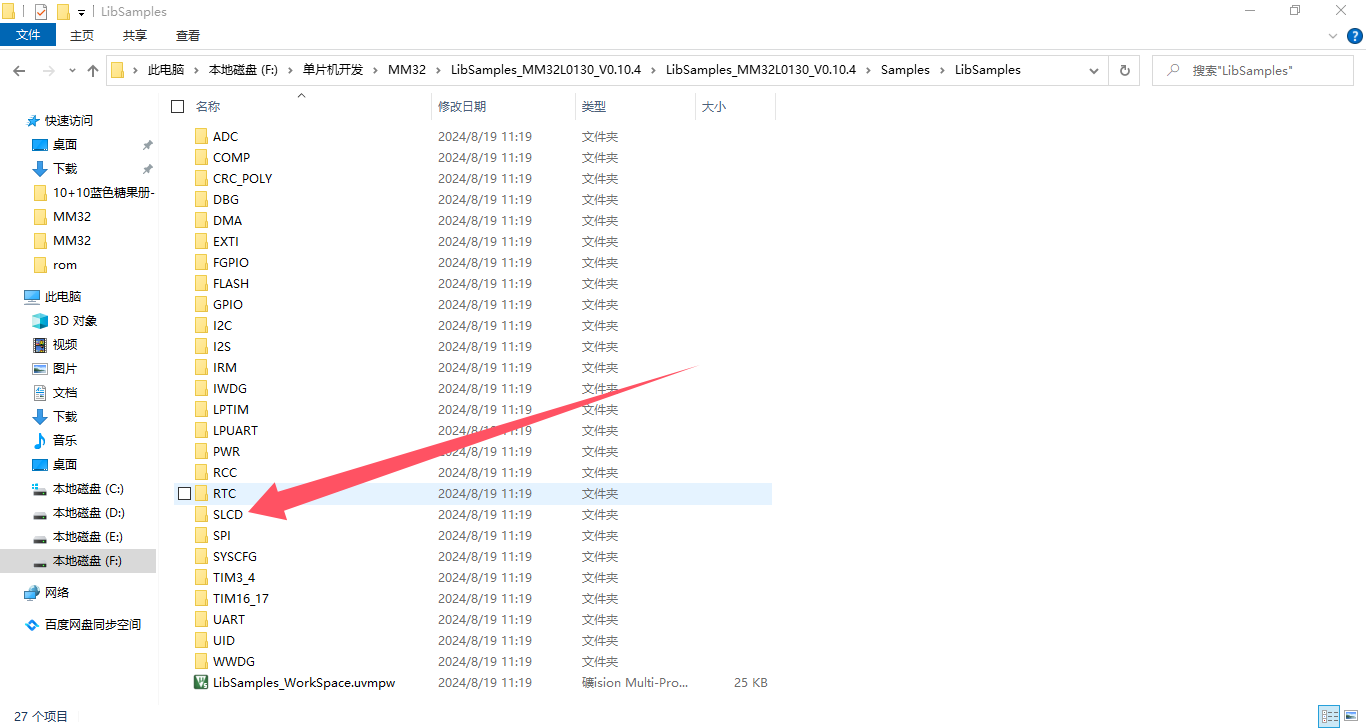Switch to details view in status bar
This screenshot has height=728, width=1366.
(1329, 716)
